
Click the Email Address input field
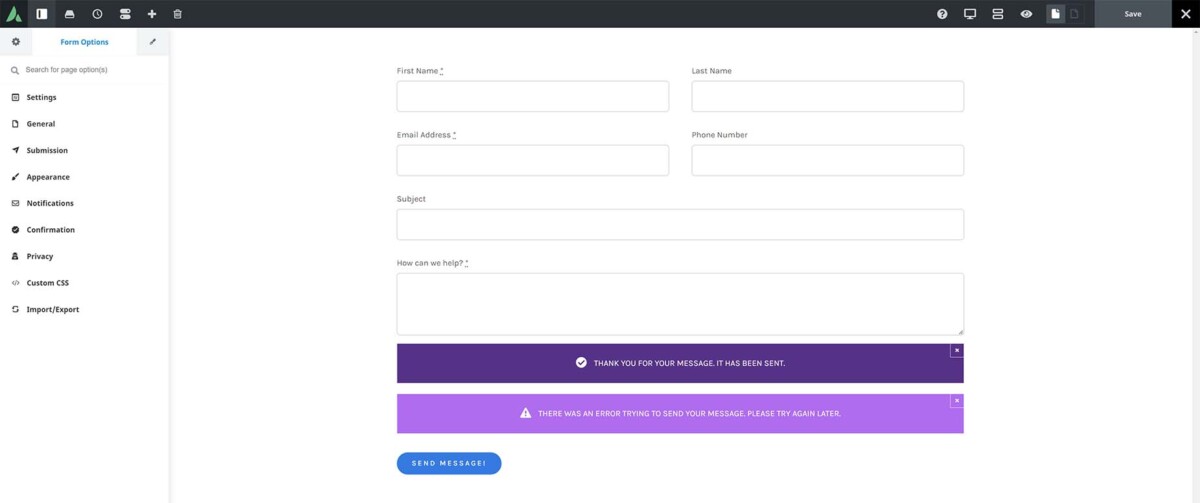[x=532, y=160]
